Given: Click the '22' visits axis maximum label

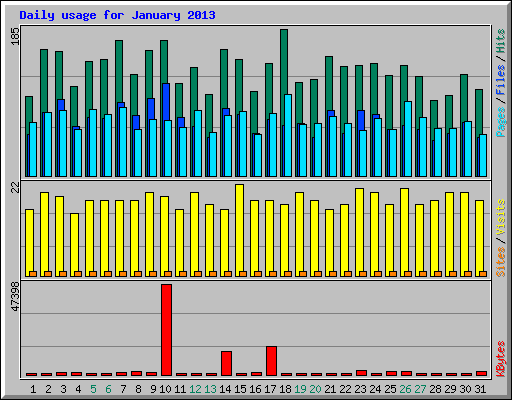Looking at the screenshot, I should pos(15,188).
